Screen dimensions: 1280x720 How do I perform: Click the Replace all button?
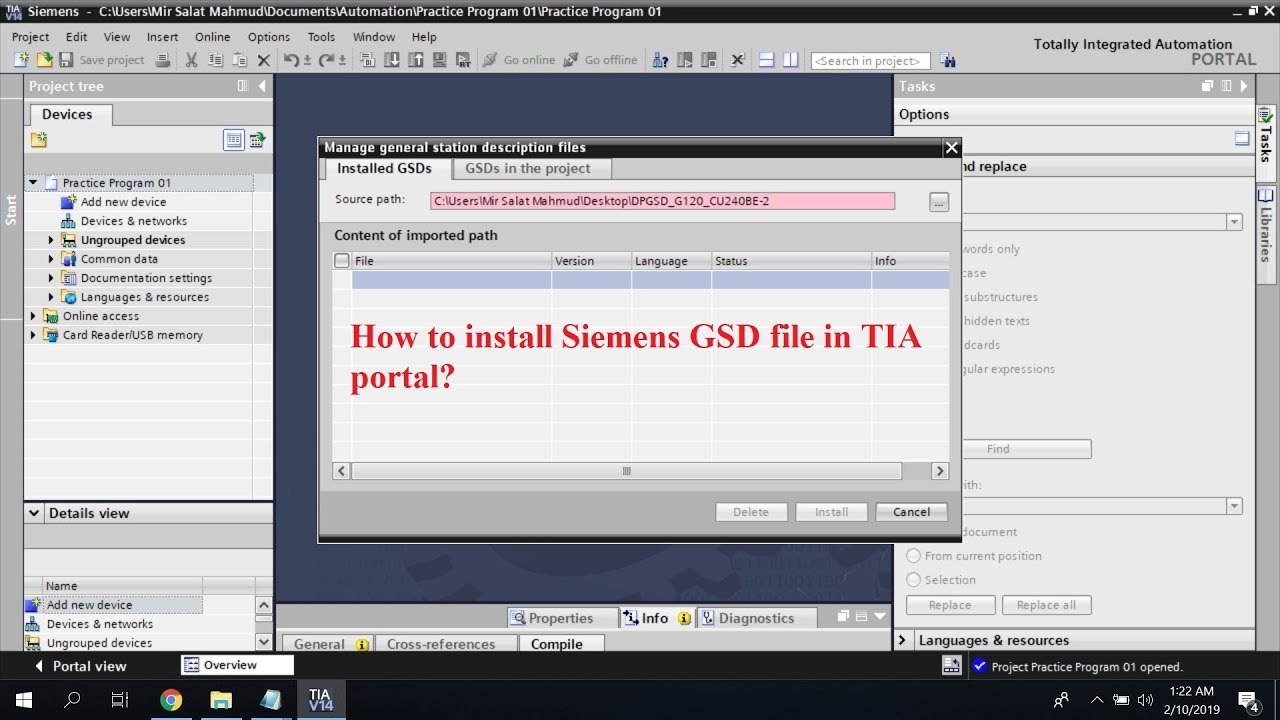pos(1046,605)
